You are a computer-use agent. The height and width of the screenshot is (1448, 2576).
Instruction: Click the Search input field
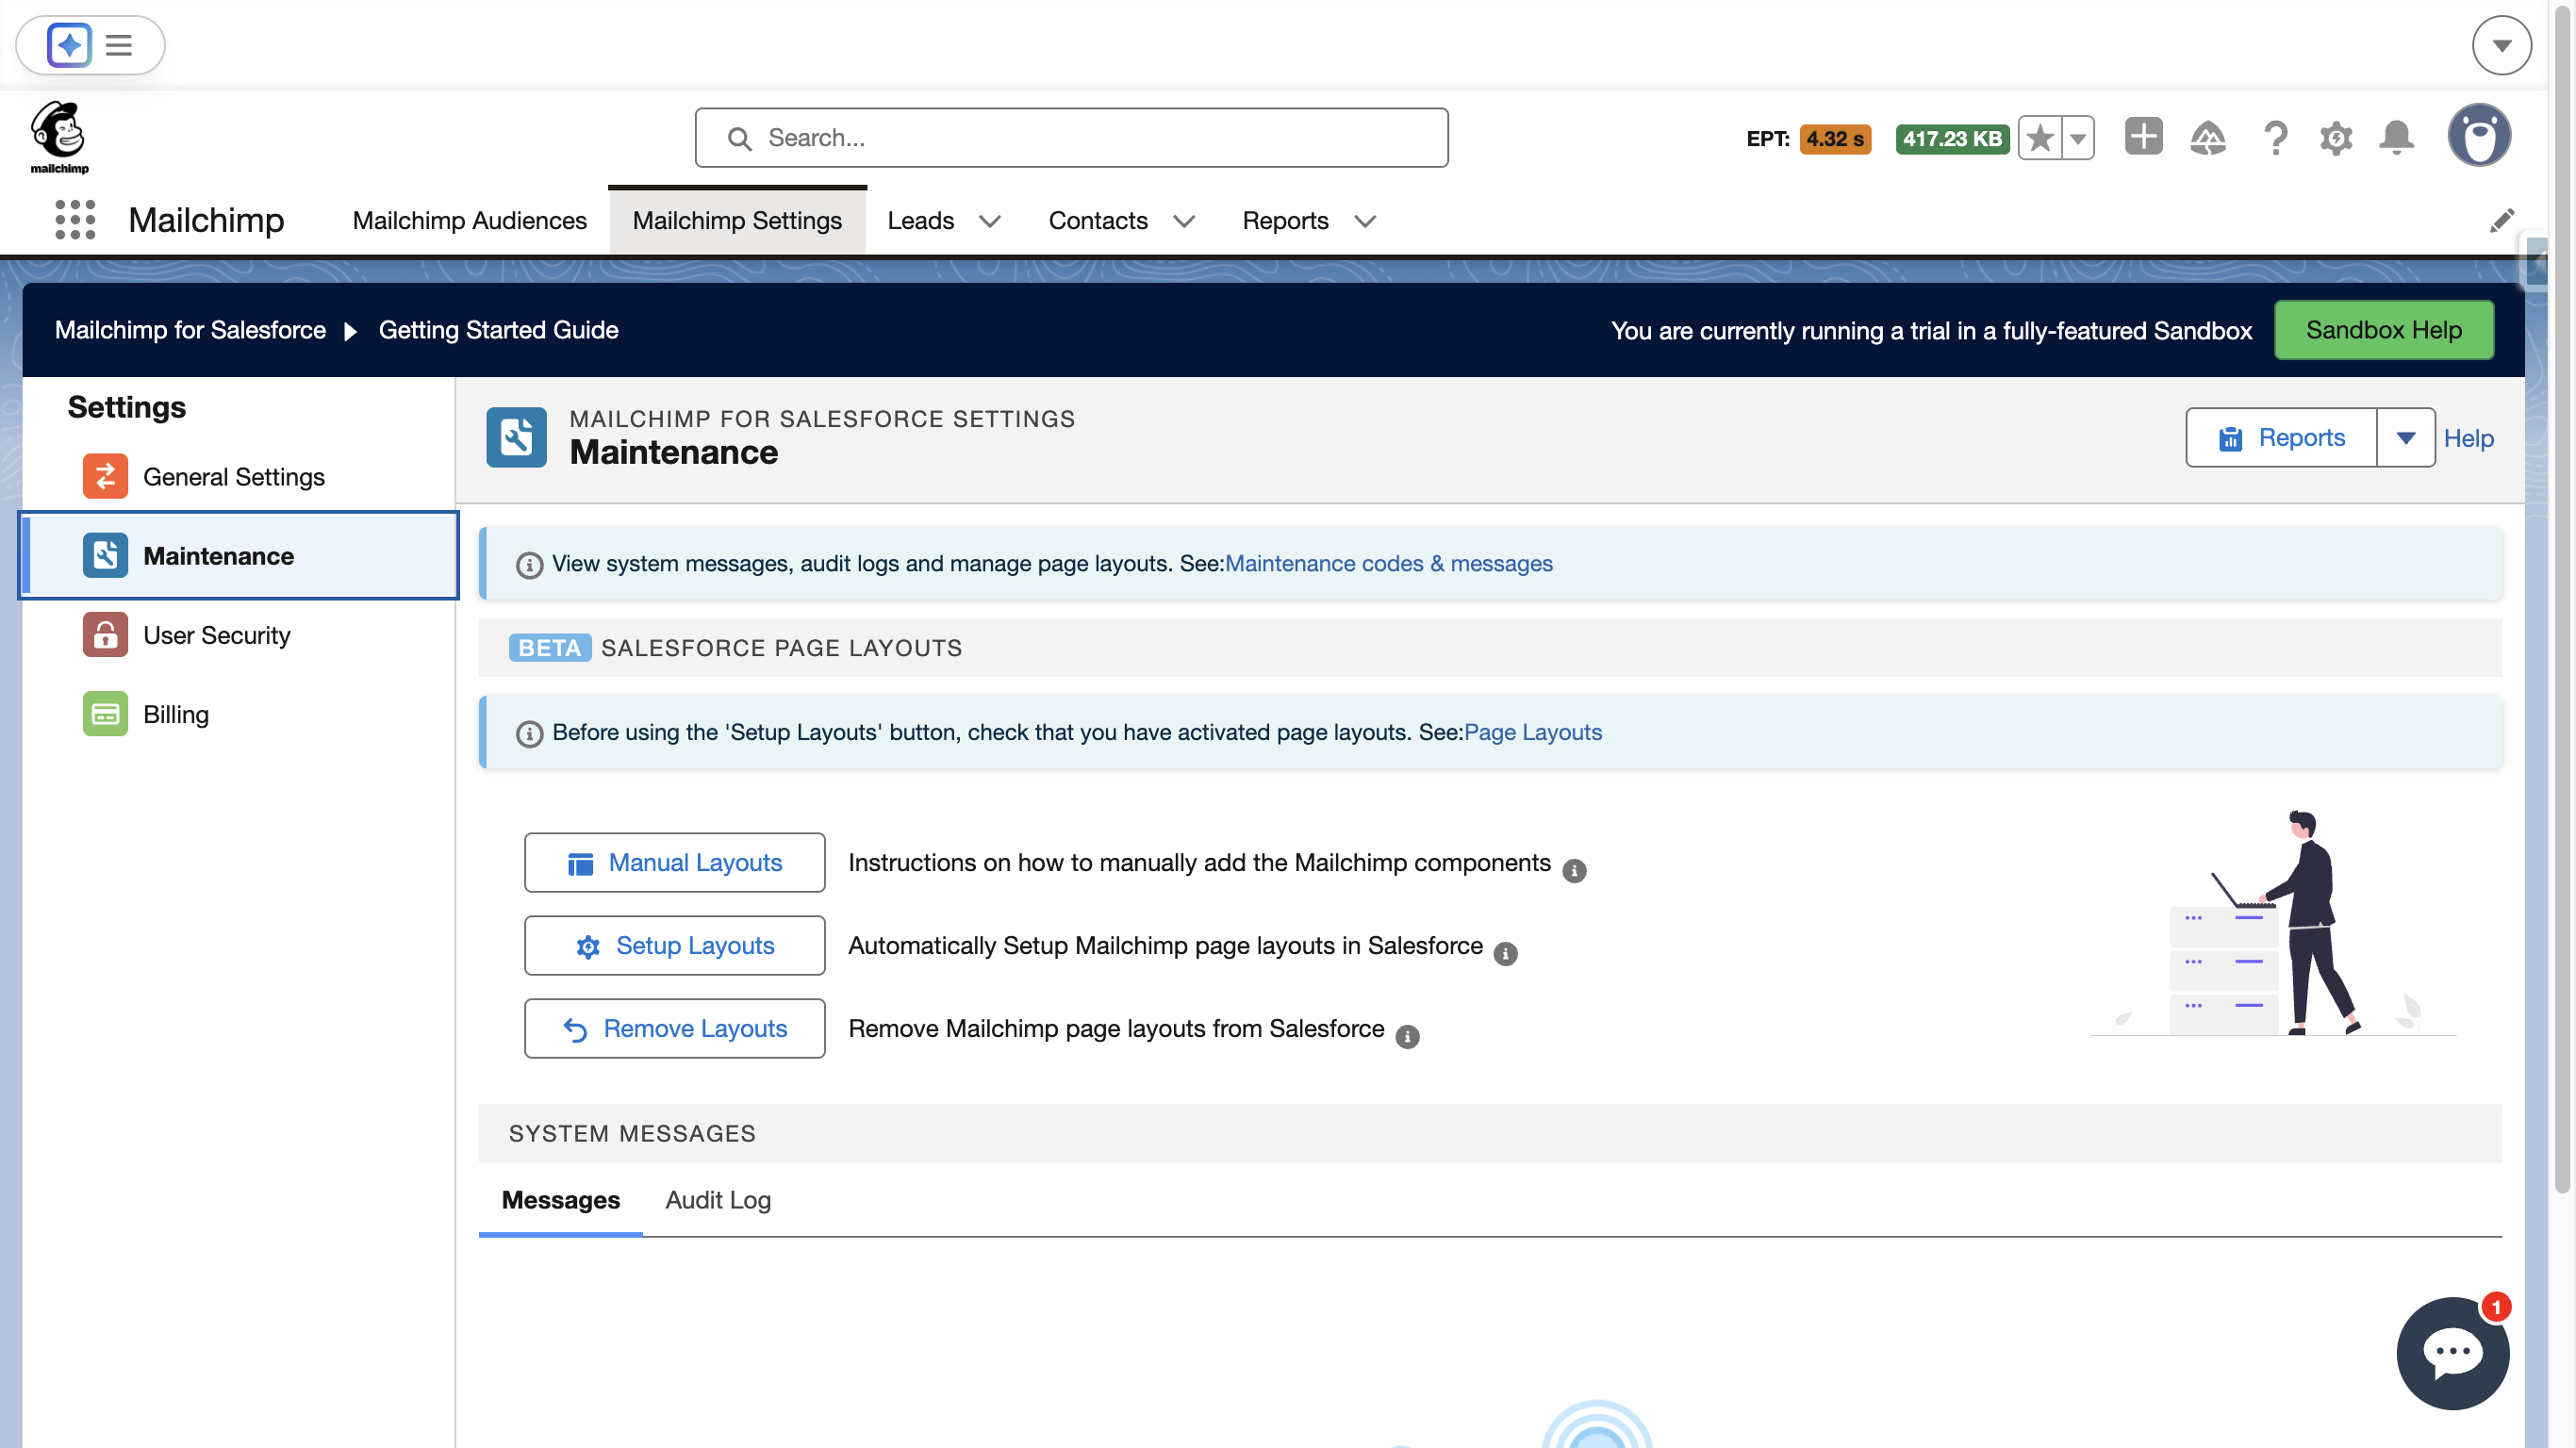click(1071, 138)
